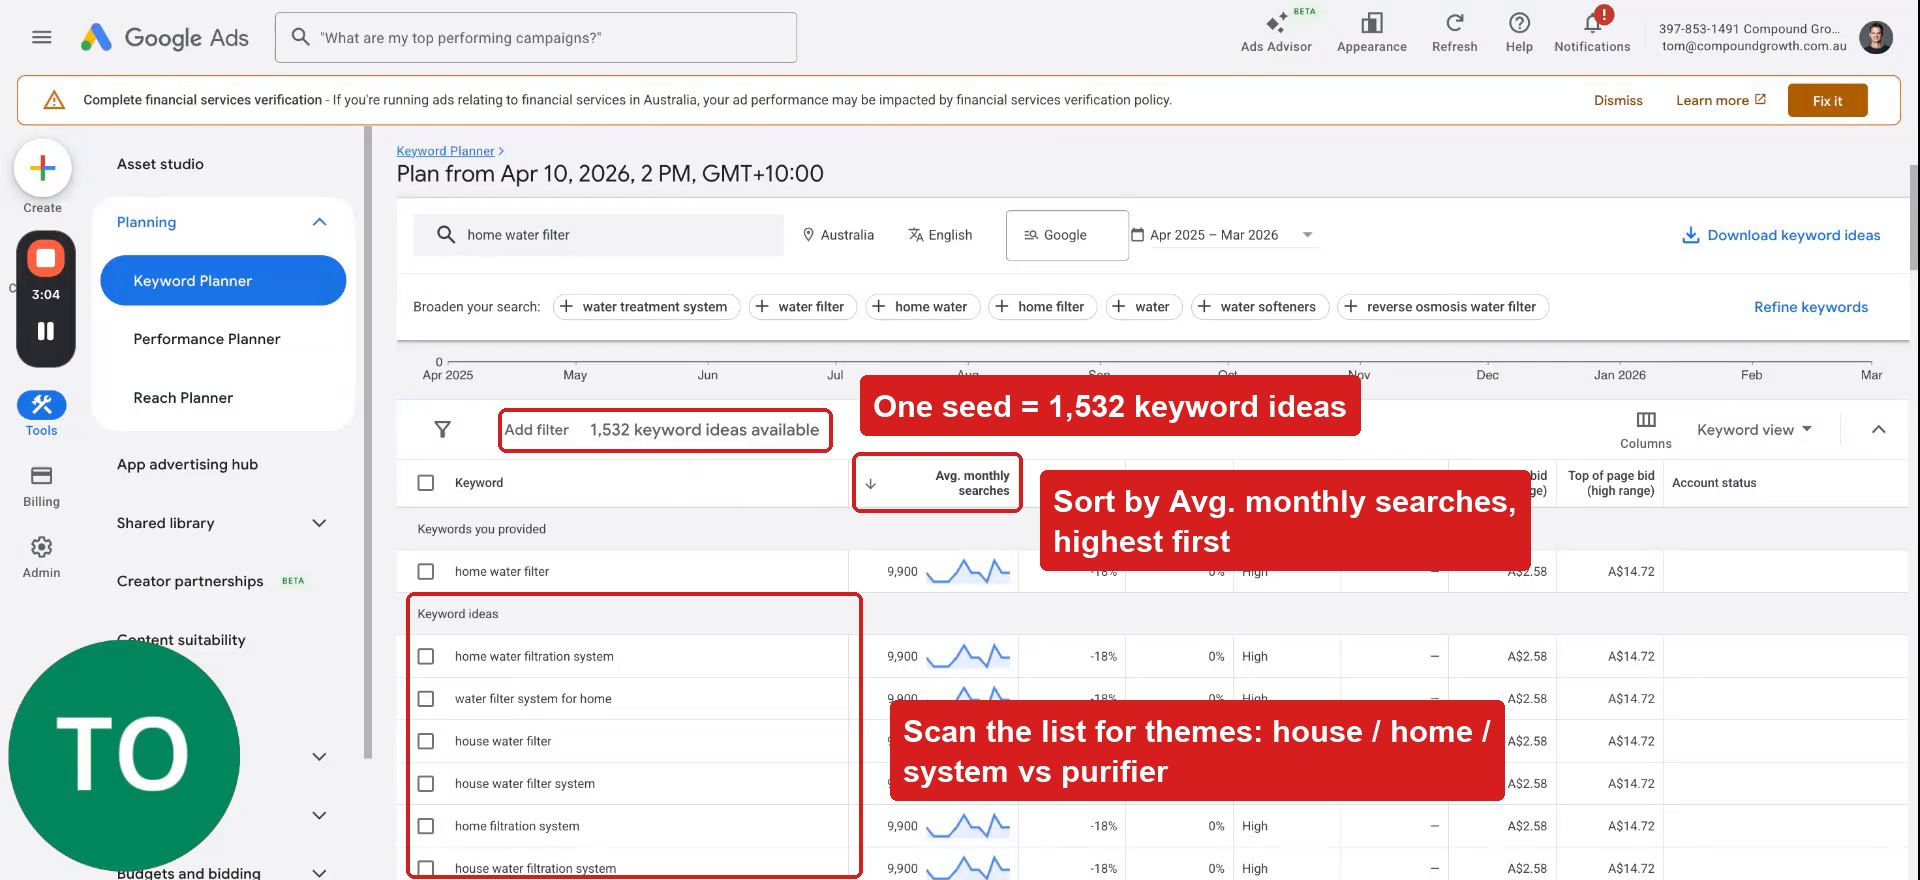Focus the top search campaigns field
The image size is (1920, 880).
click(536, 38)
